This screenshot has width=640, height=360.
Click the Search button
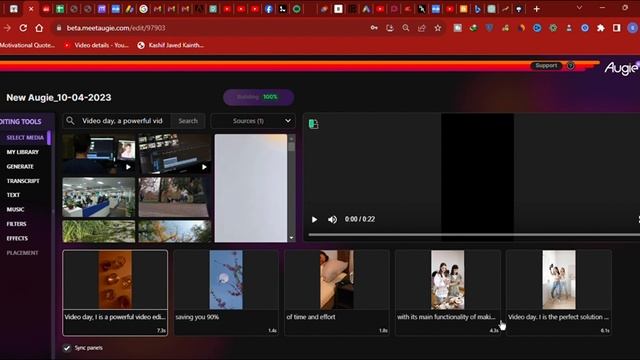pos(188,121)
